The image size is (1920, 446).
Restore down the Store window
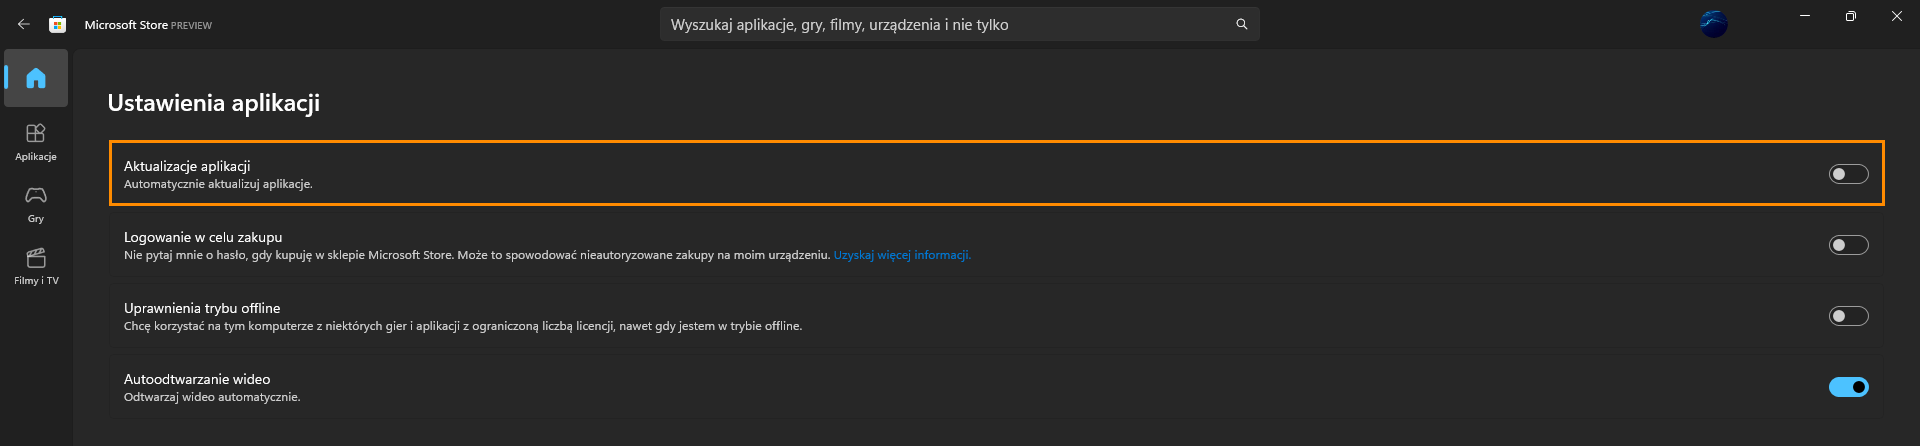(1851, 16)
